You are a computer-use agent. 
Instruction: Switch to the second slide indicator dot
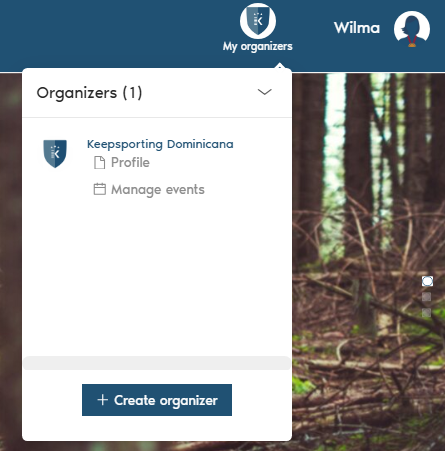426,297
